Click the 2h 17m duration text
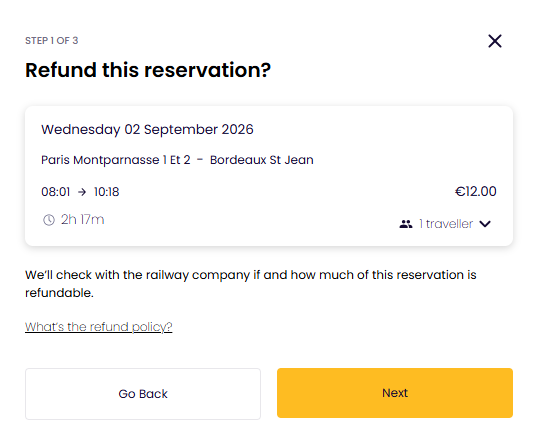Screen dimensions: 541x445 82,220
